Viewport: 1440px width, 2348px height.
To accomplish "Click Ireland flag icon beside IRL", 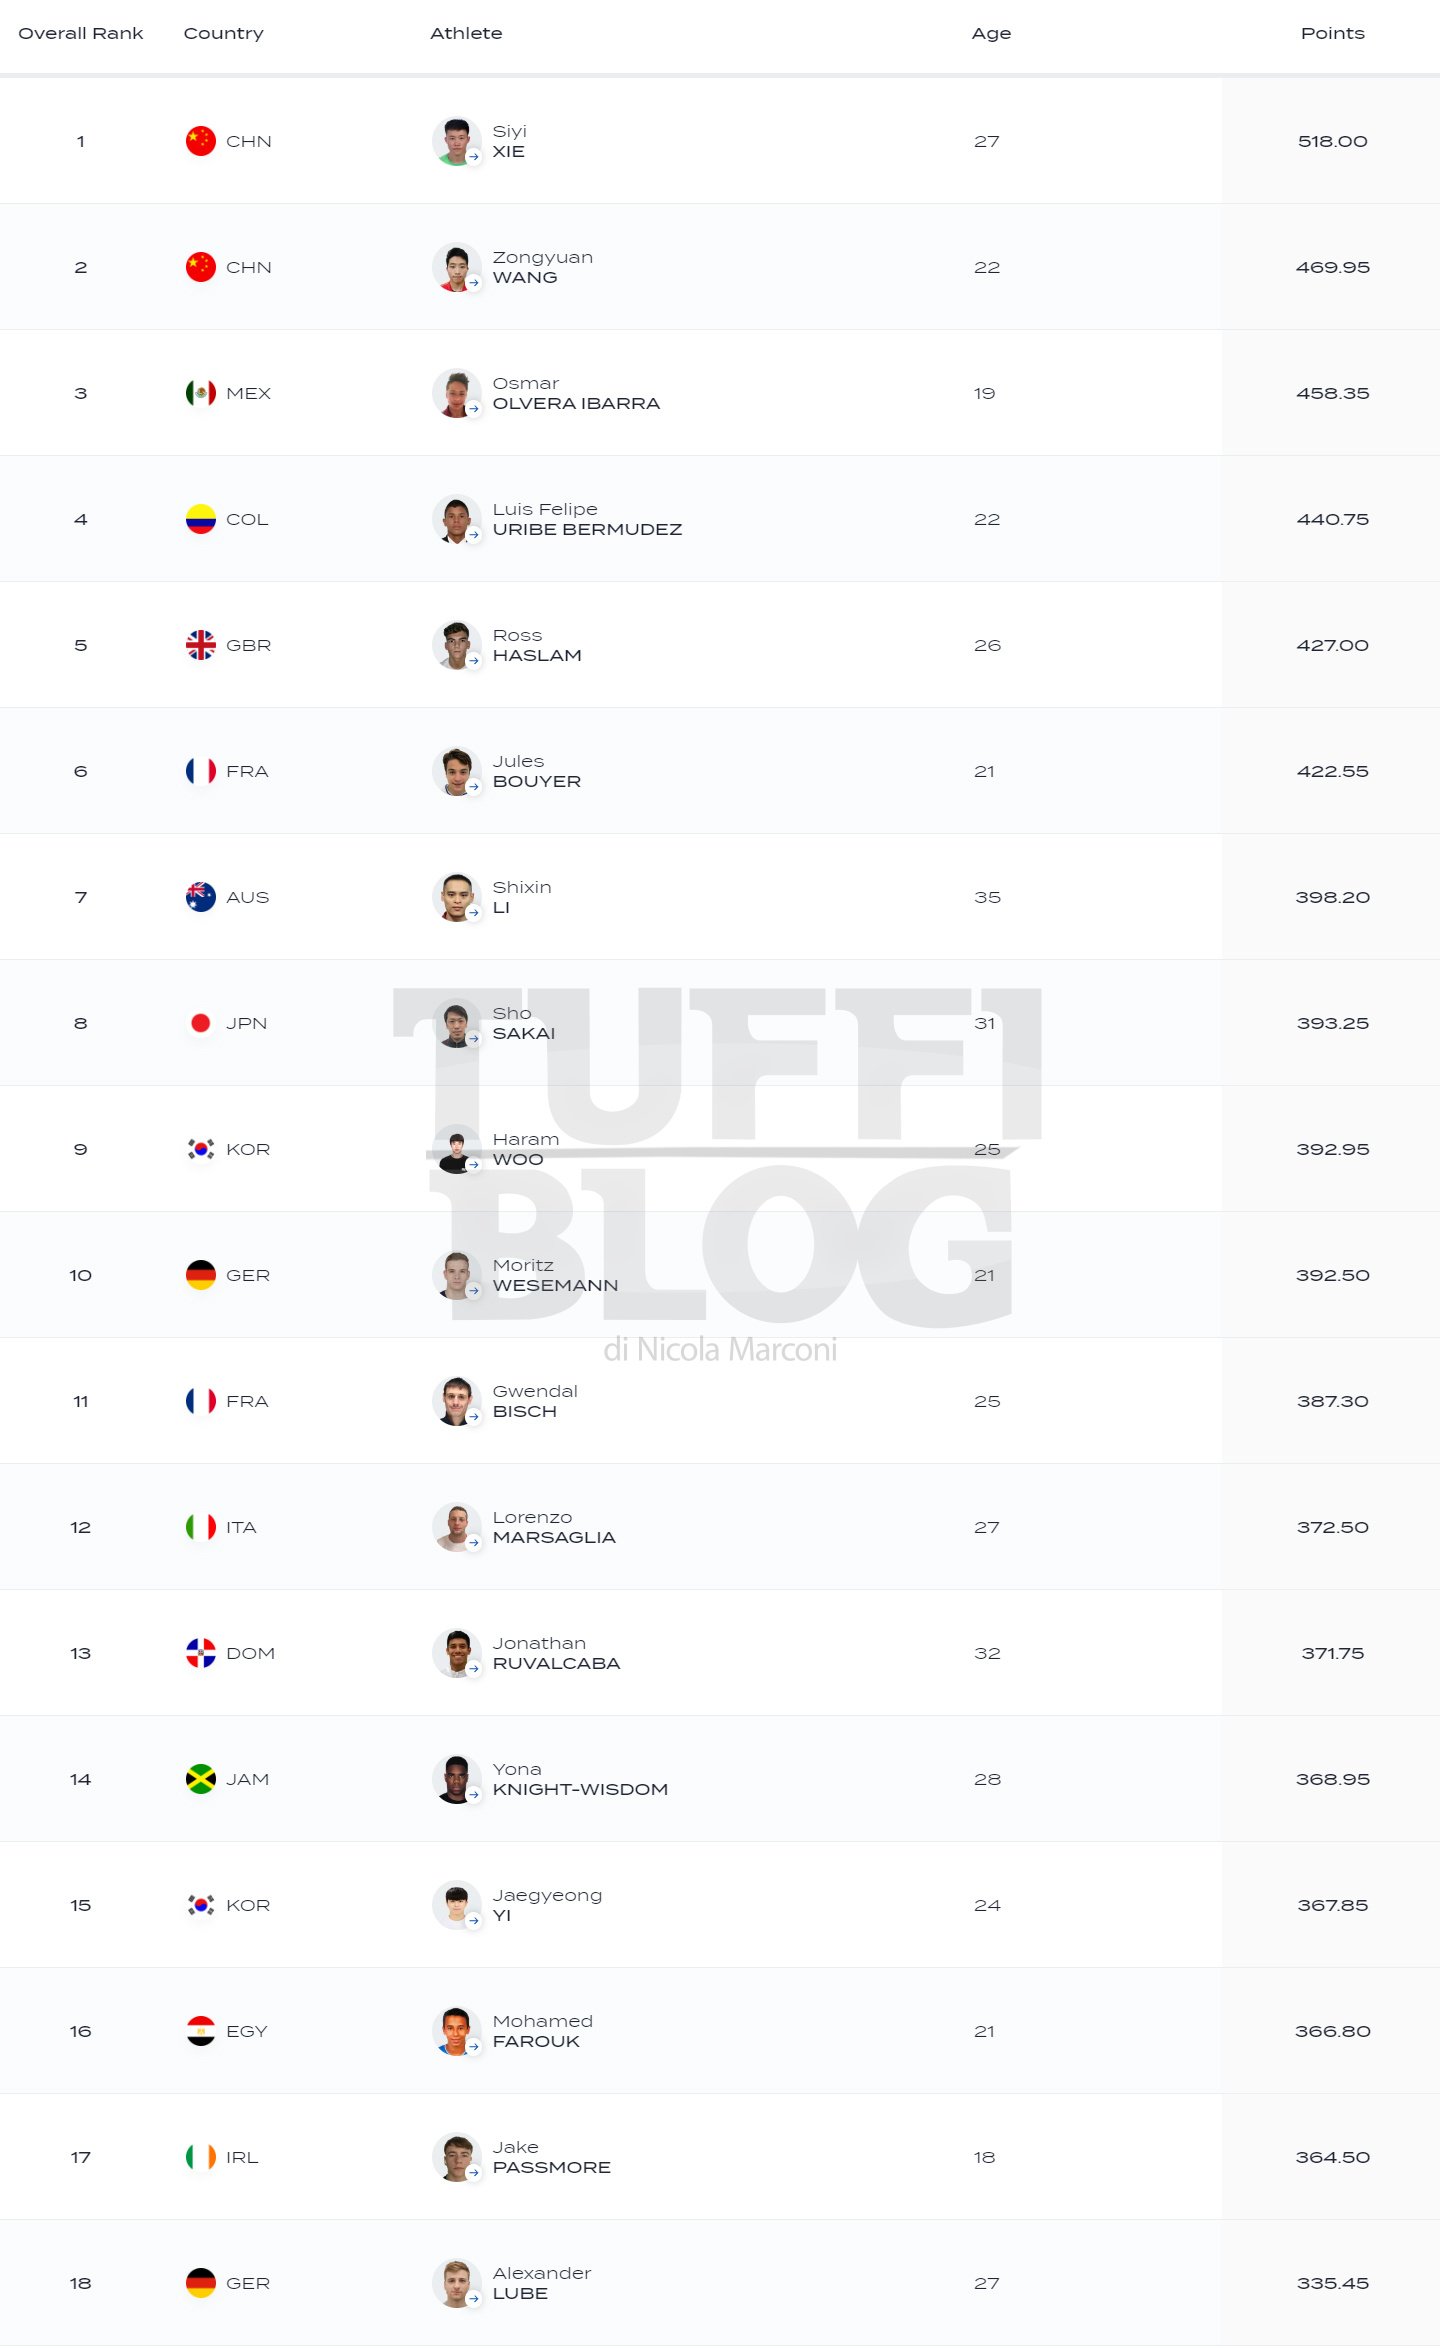I will (201, 2157).
